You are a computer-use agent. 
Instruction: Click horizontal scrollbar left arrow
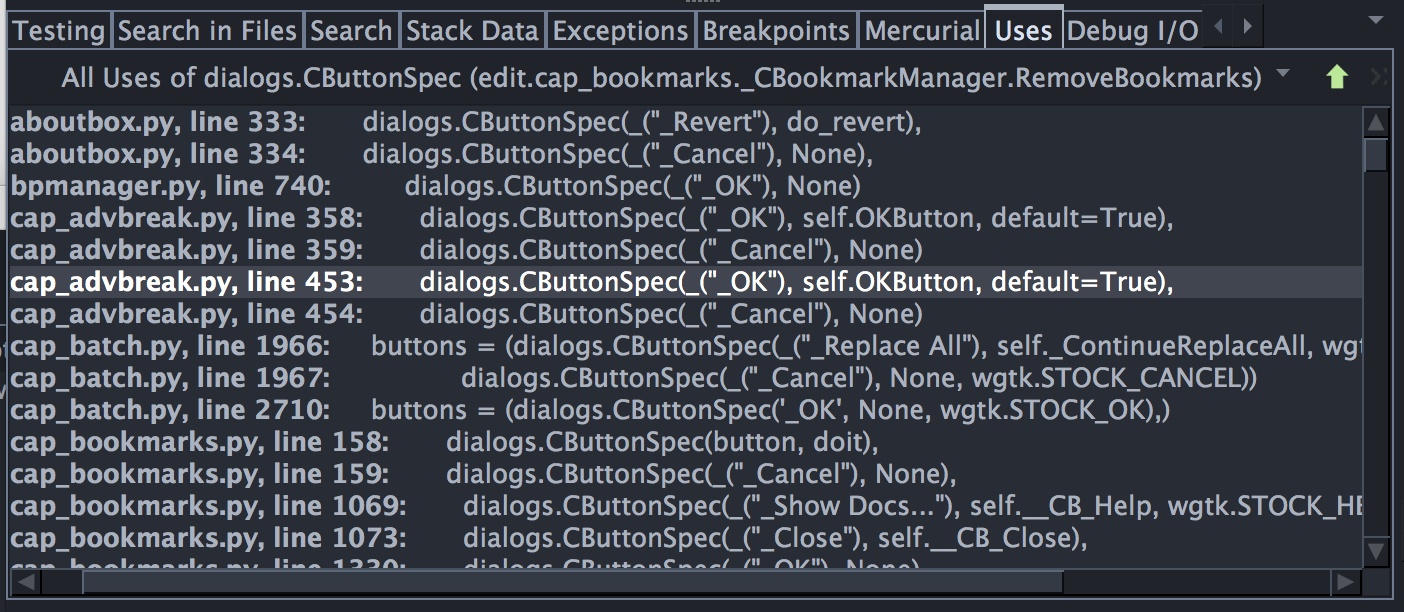click(24, 581)
